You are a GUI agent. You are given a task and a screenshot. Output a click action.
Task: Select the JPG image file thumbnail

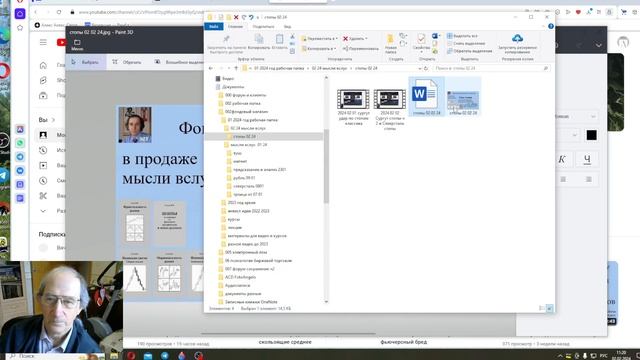coord(463,100)
